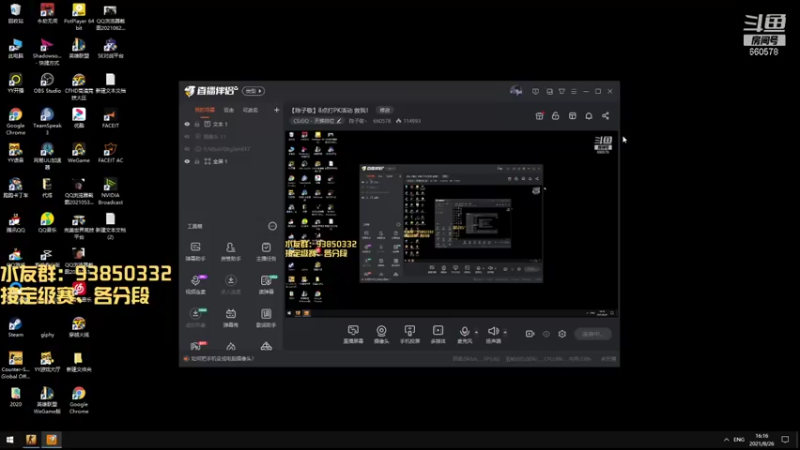Open the mode switcher pill beside the logo
This screenshot has width=800, height=450.
253,91
